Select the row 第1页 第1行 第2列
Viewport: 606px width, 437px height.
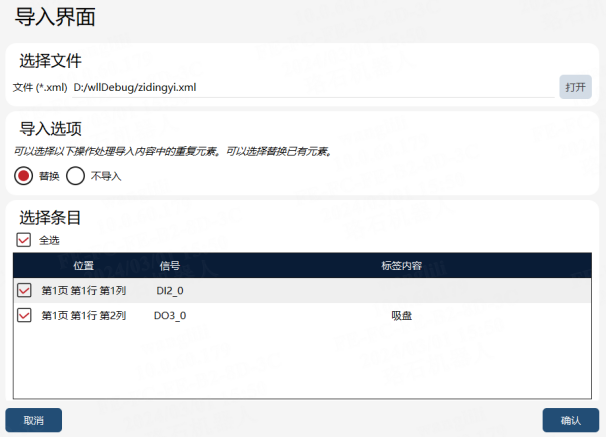(302, 315)
